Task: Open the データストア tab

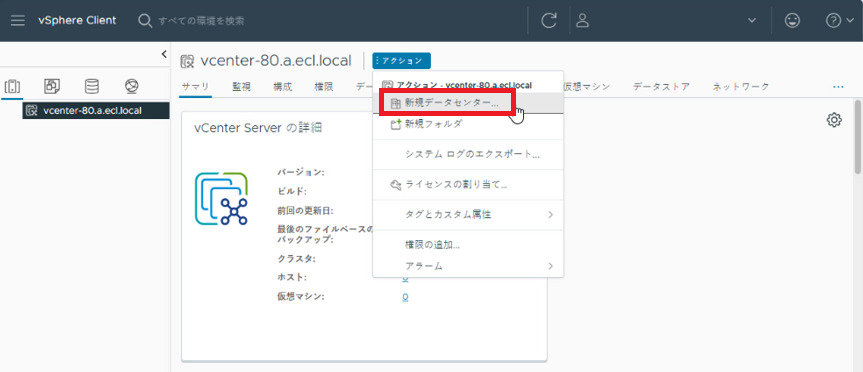Action: tap(661, 86)
